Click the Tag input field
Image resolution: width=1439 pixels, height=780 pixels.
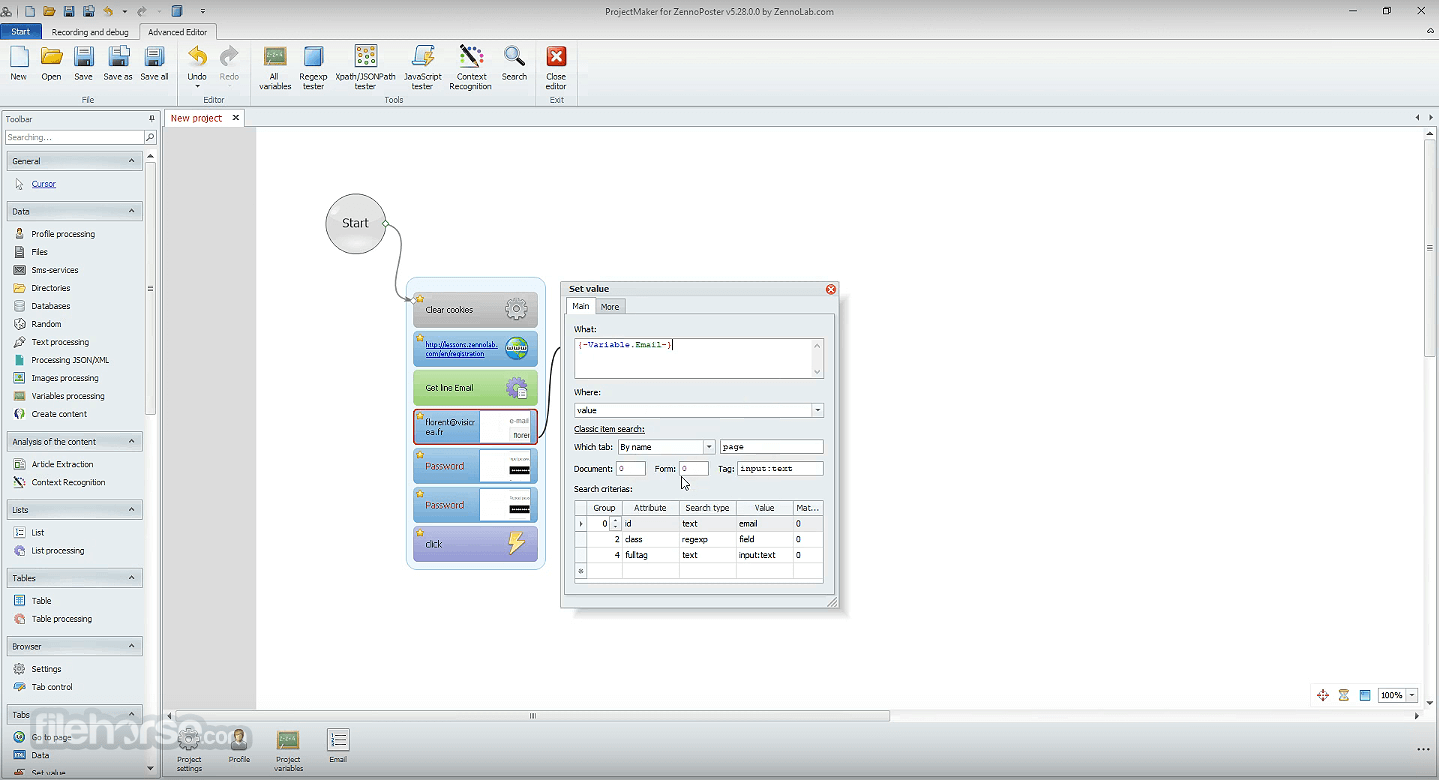pyautogui.click(x=780, y=468)
